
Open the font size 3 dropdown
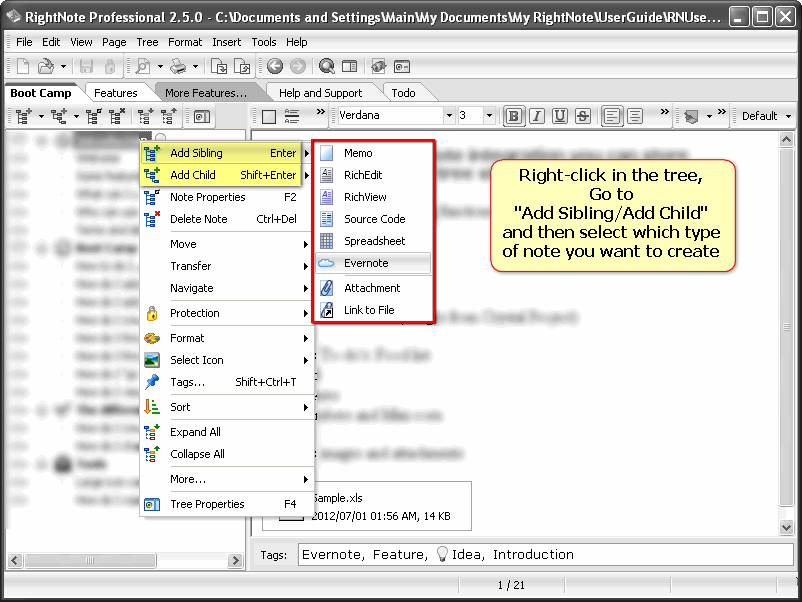pyautogui.click(x=489, y=116)
